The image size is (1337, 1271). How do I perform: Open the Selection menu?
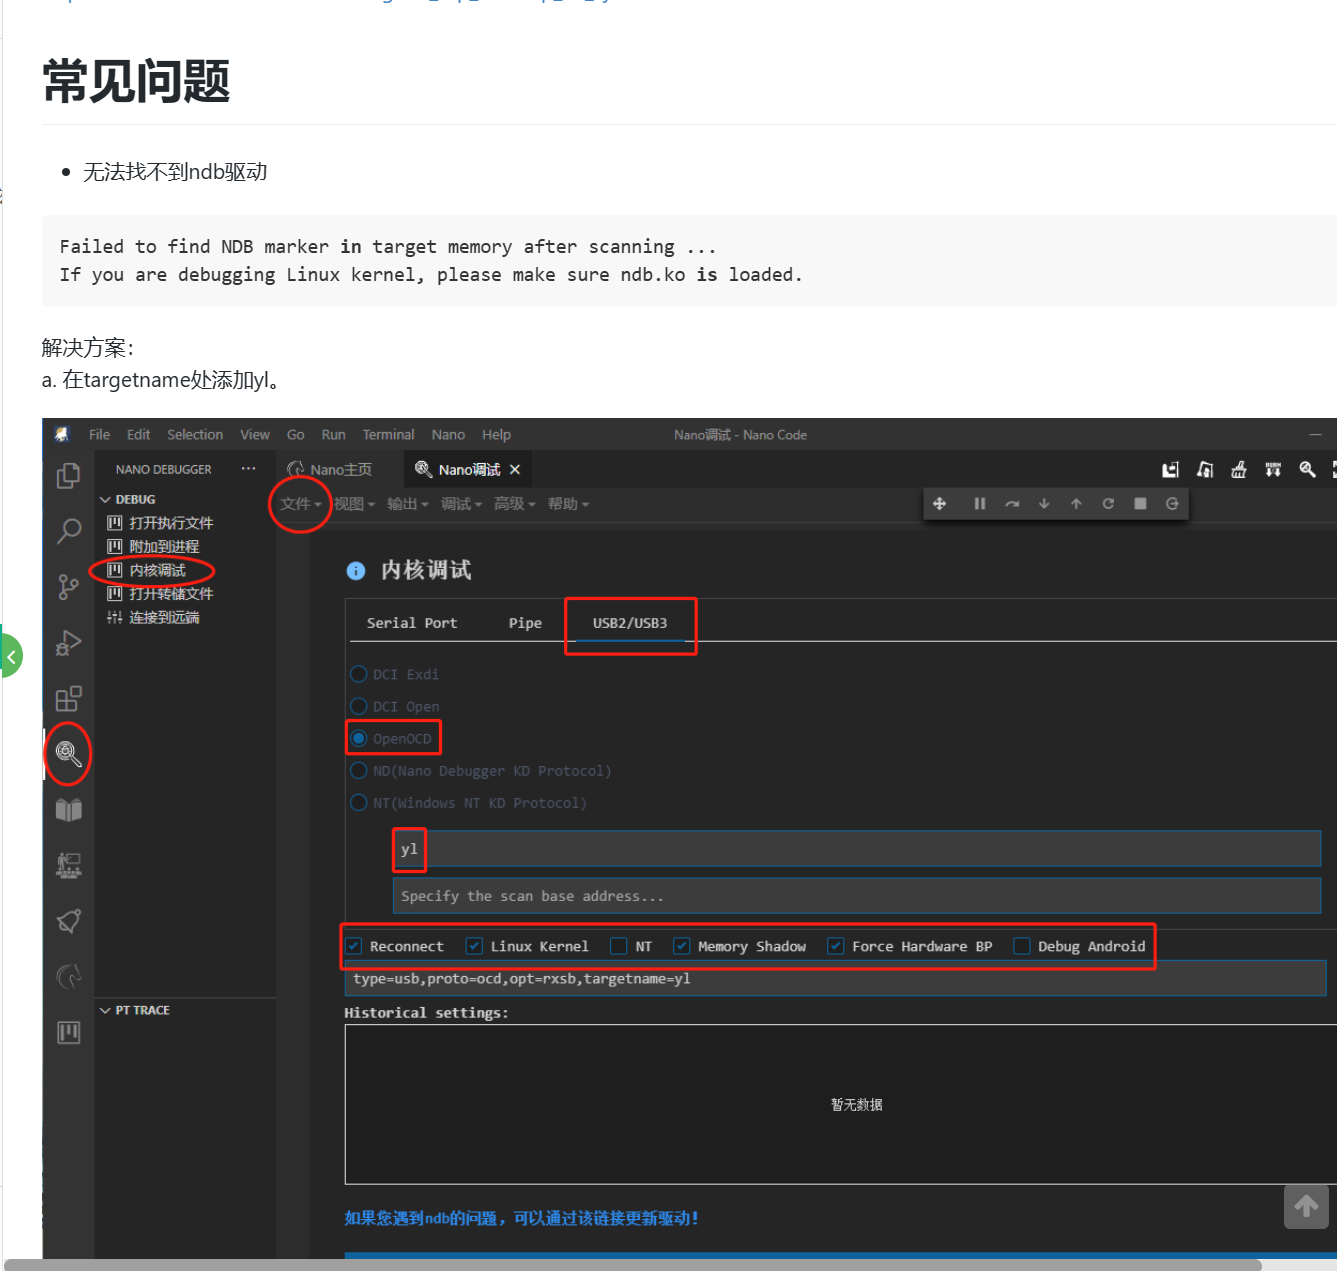[195, 435]
